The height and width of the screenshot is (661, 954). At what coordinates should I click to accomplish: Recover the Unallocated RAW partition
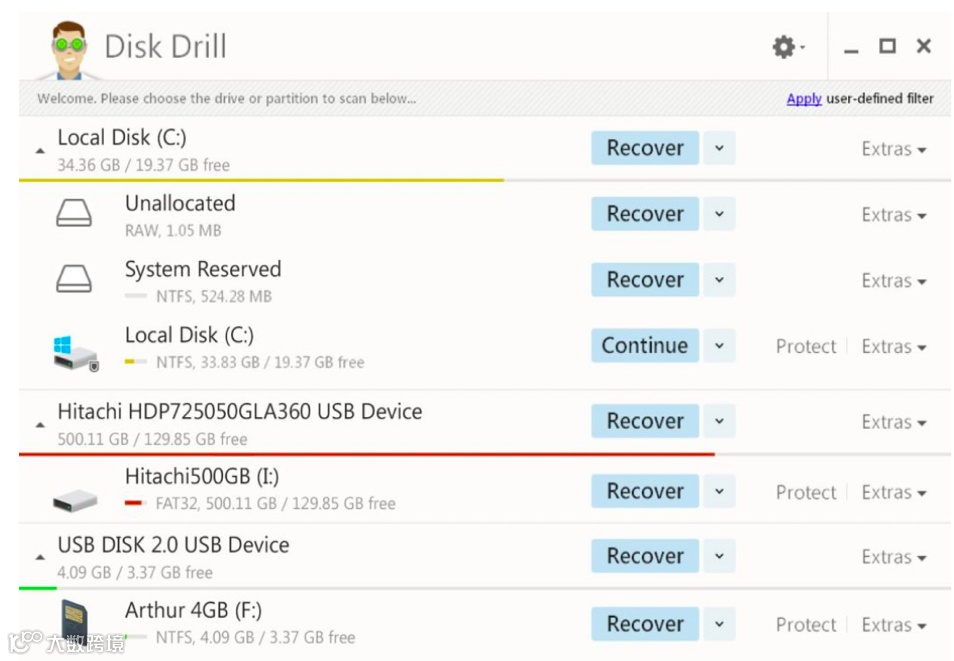tap(645, 214)
